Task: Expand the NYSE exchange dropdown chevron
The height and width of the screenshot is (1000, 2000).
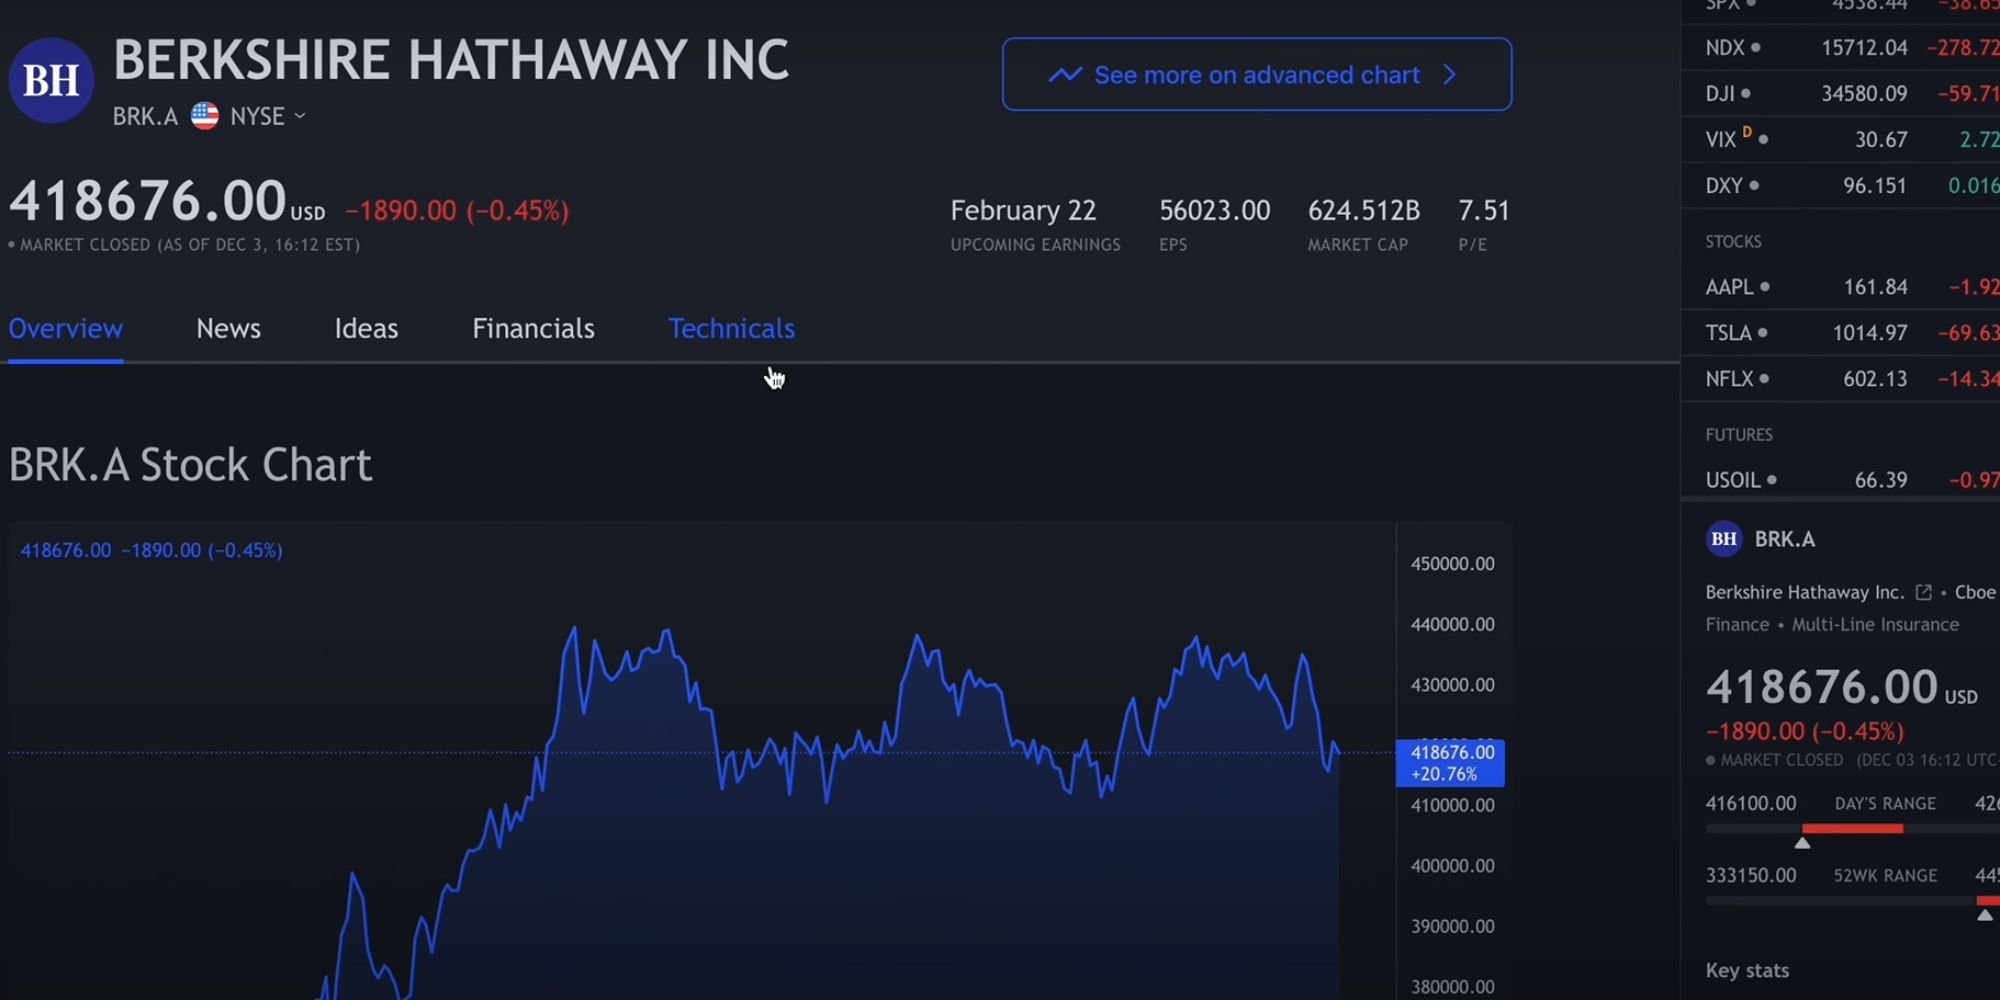Action: pos(300,116)
